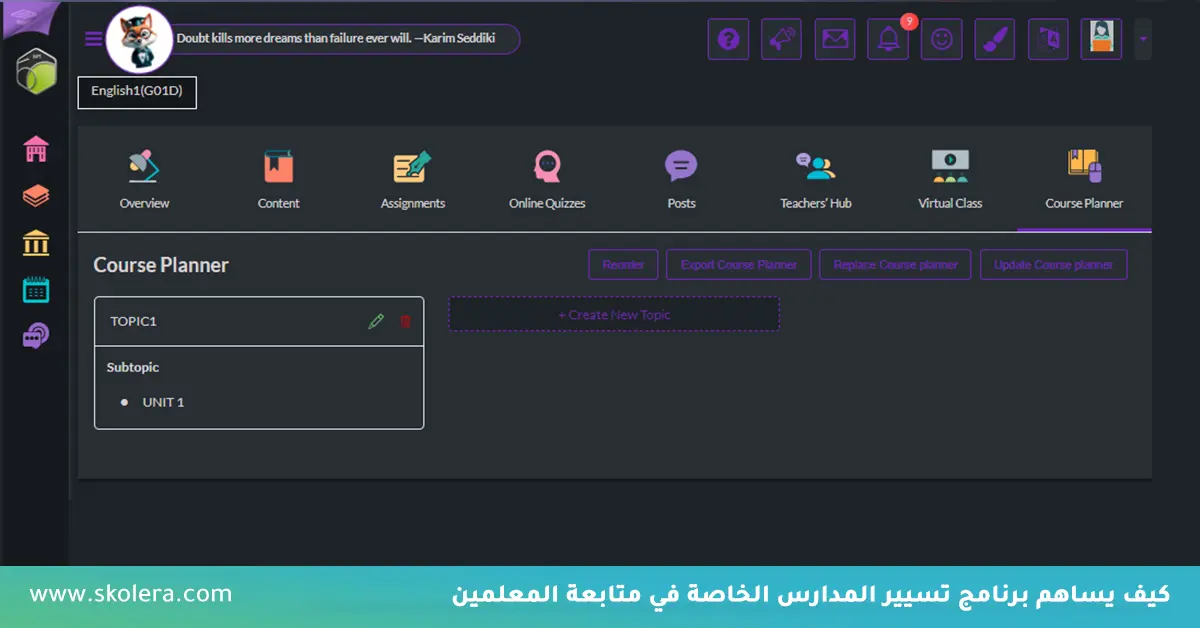
Task: Click the chat bubble sidebar icon
Action: coord(36,335)
